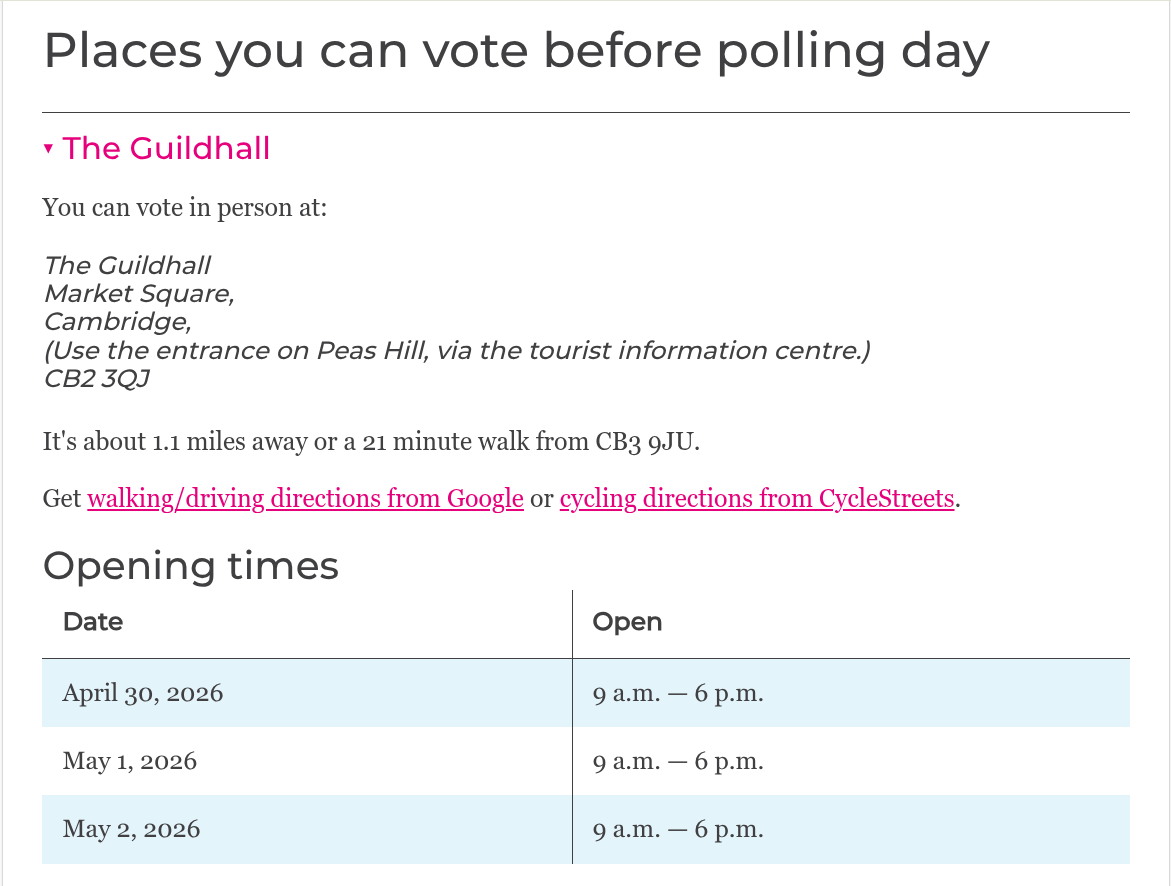
Task: Open cycling directions from CycleStreets link
Action: tap(756, 498)
